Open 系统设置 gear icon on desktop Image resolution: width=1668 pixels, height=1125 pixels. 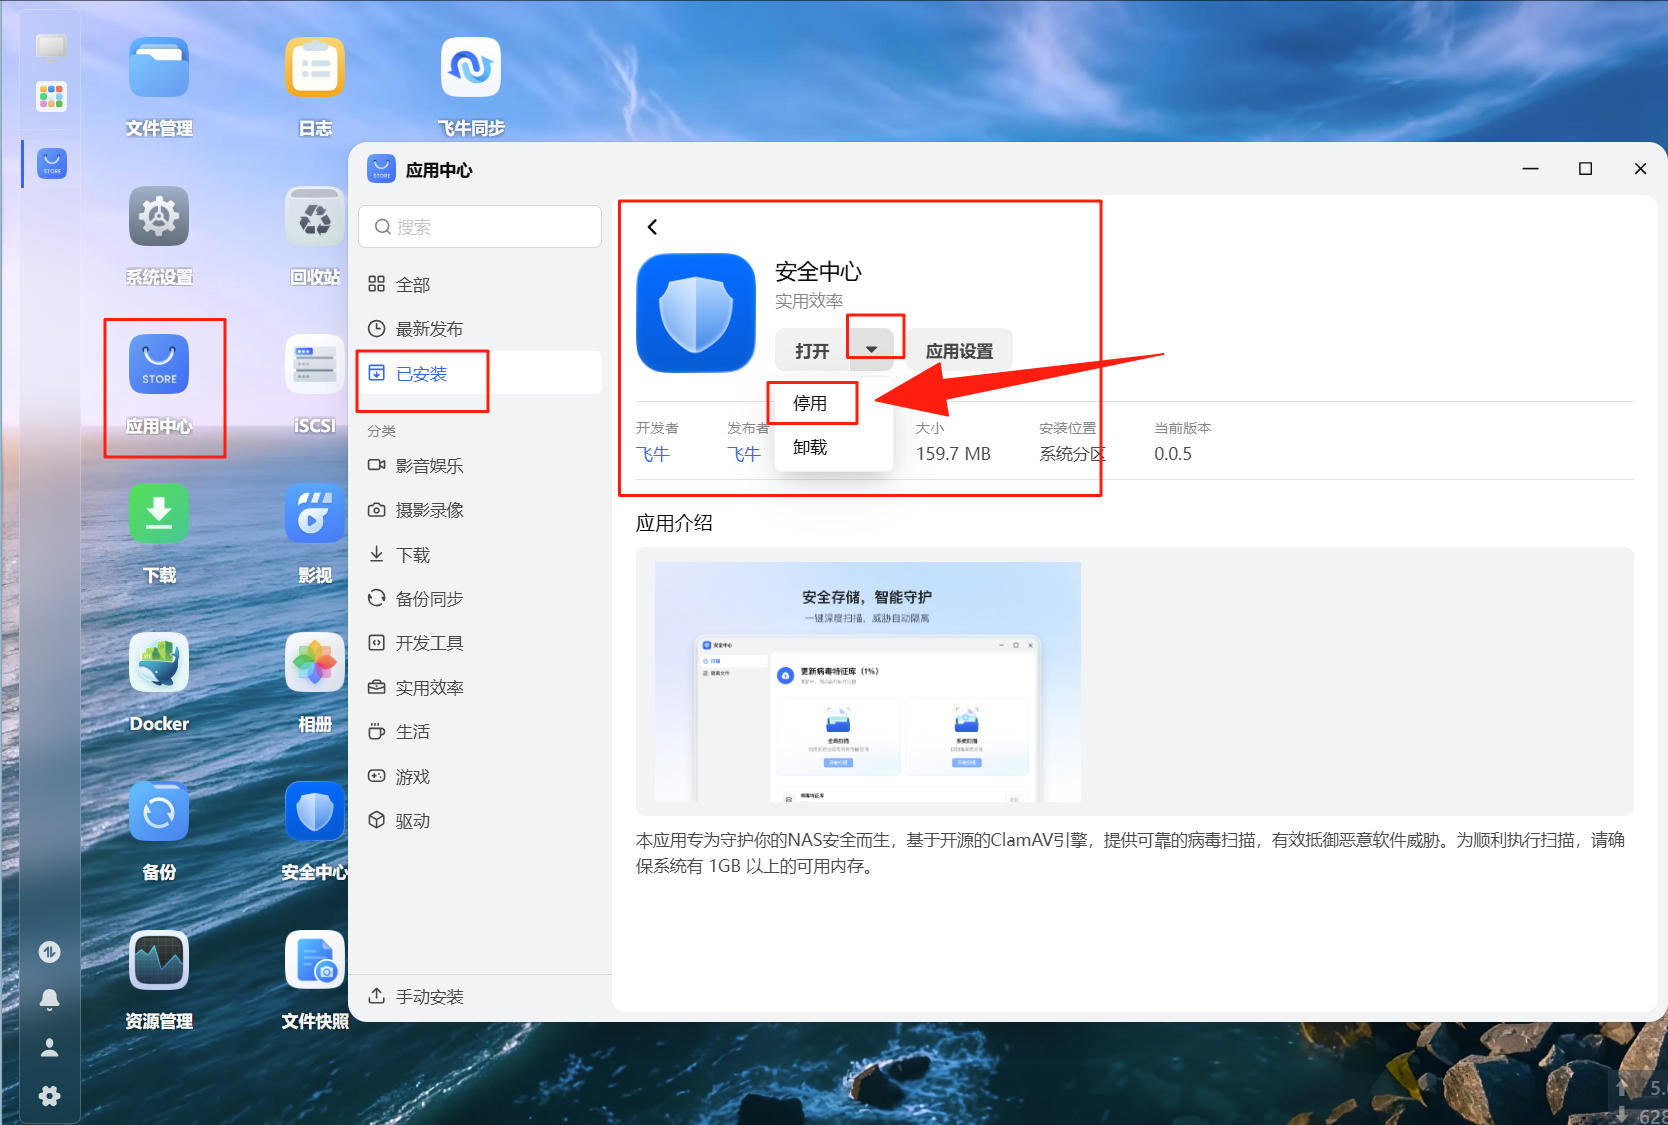[159, 216]
